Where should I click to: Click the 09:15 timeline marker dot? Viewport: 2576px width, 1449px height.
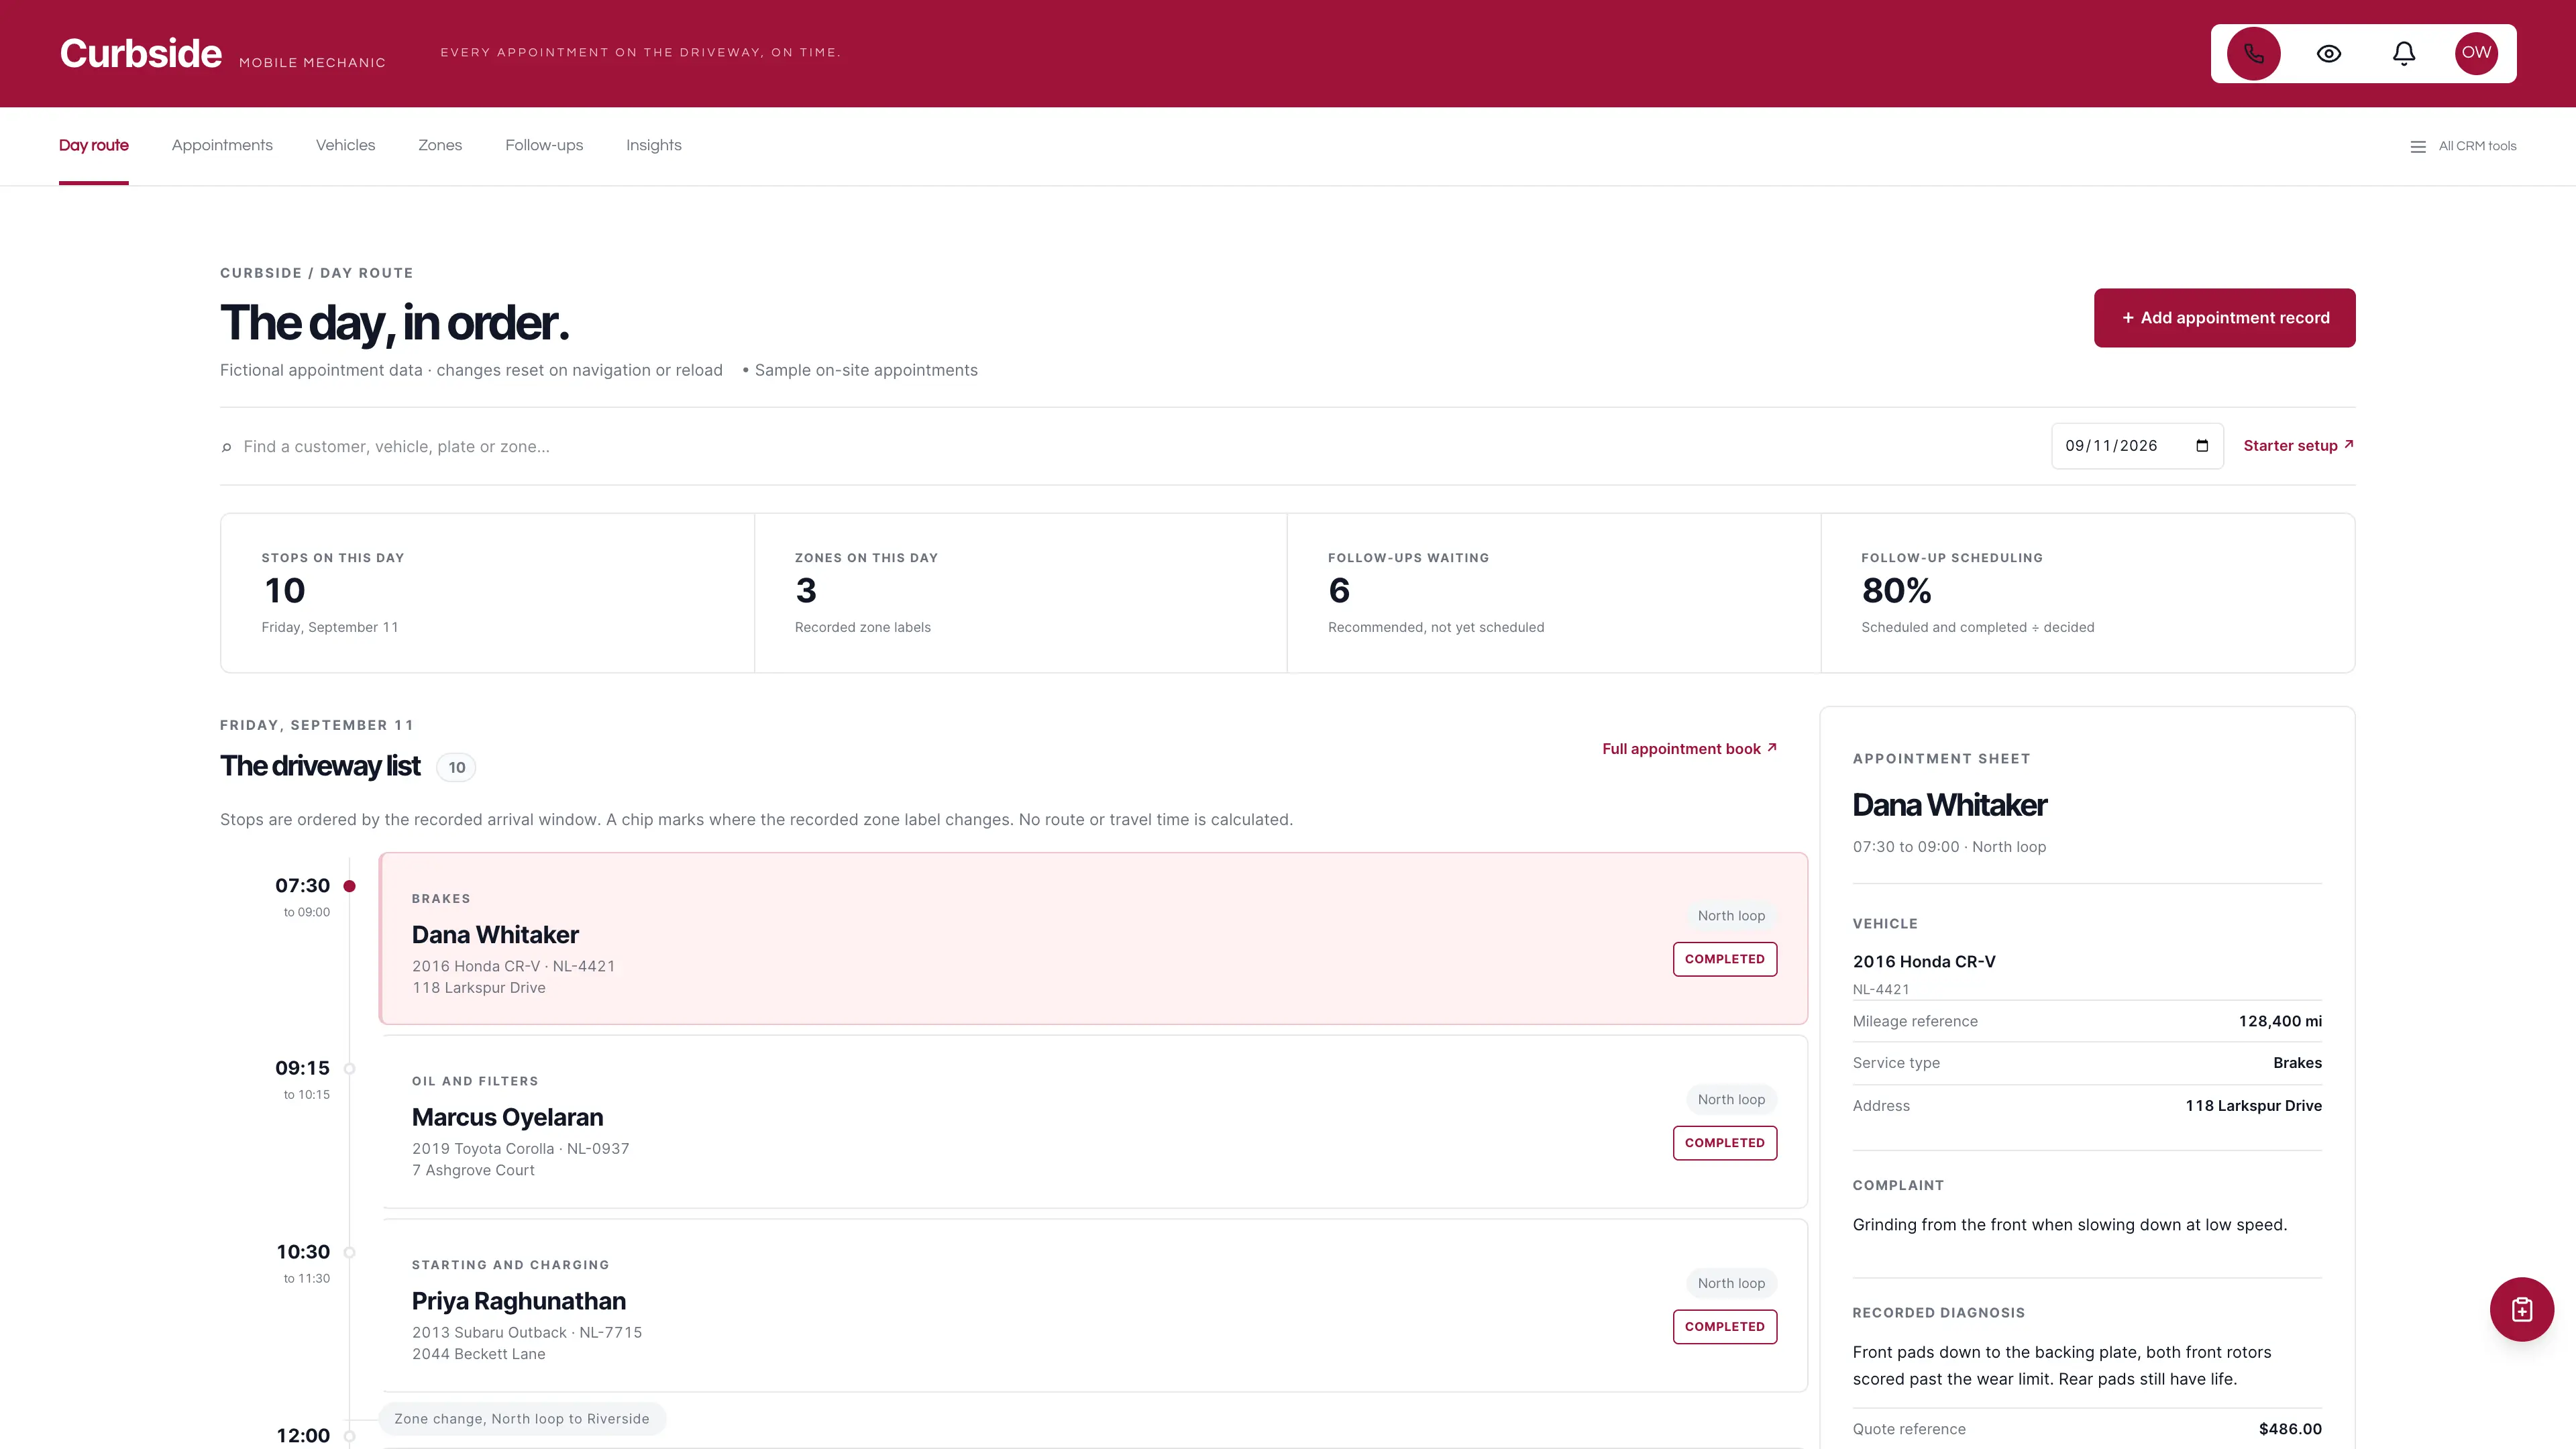tap(349, 1069)
